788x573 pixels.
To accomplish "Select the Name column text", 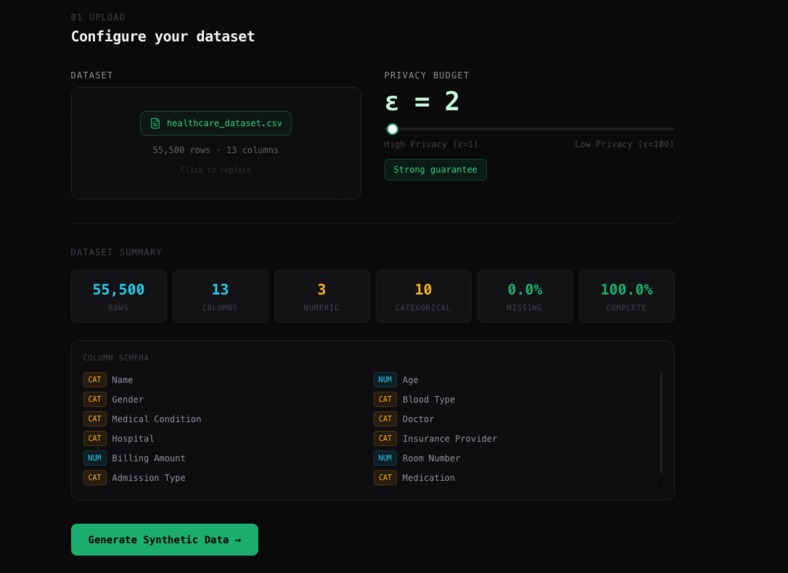I will [x=122, y=380].
